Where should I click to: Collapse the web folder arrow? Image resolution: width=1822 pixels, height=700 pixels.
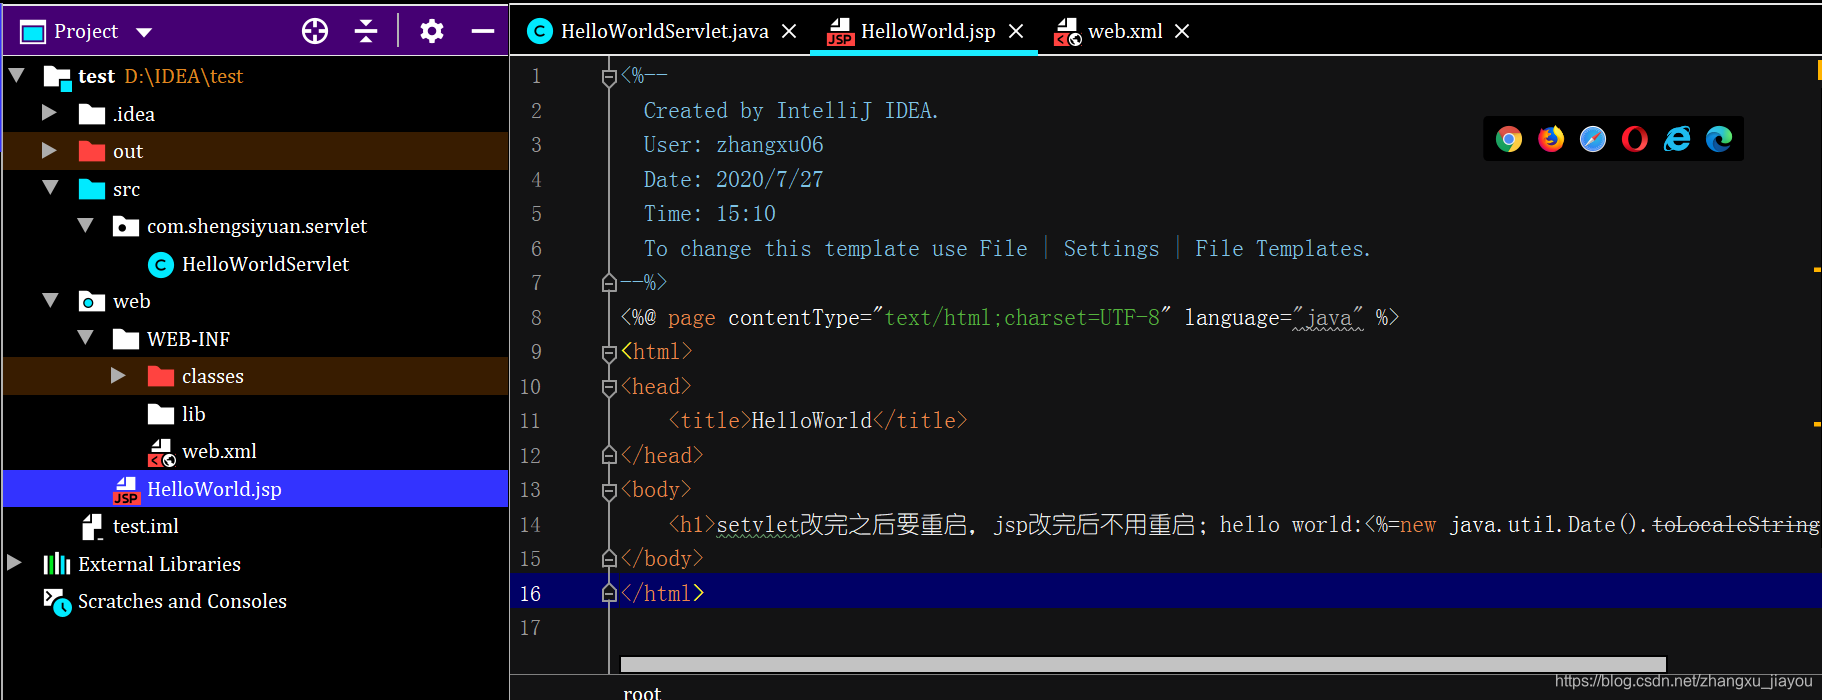[x=51, y=300]
